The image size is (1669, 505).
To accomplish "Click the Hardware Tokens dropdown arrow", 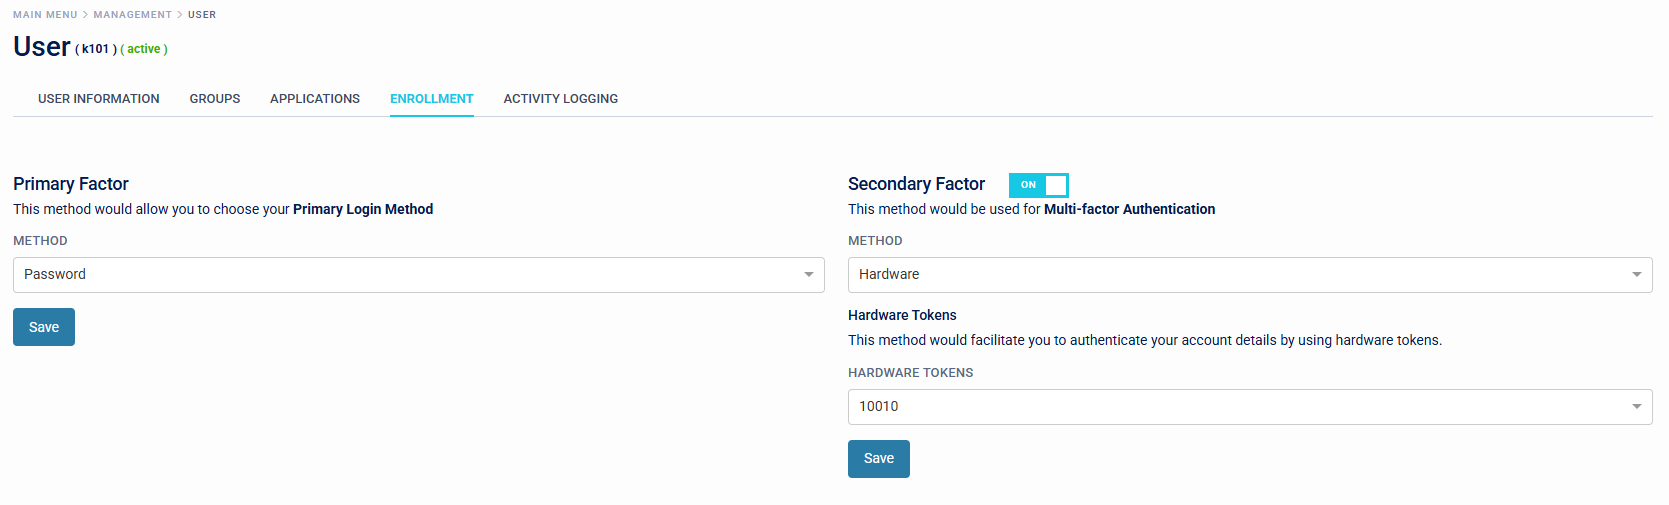I will [1636, 407].
